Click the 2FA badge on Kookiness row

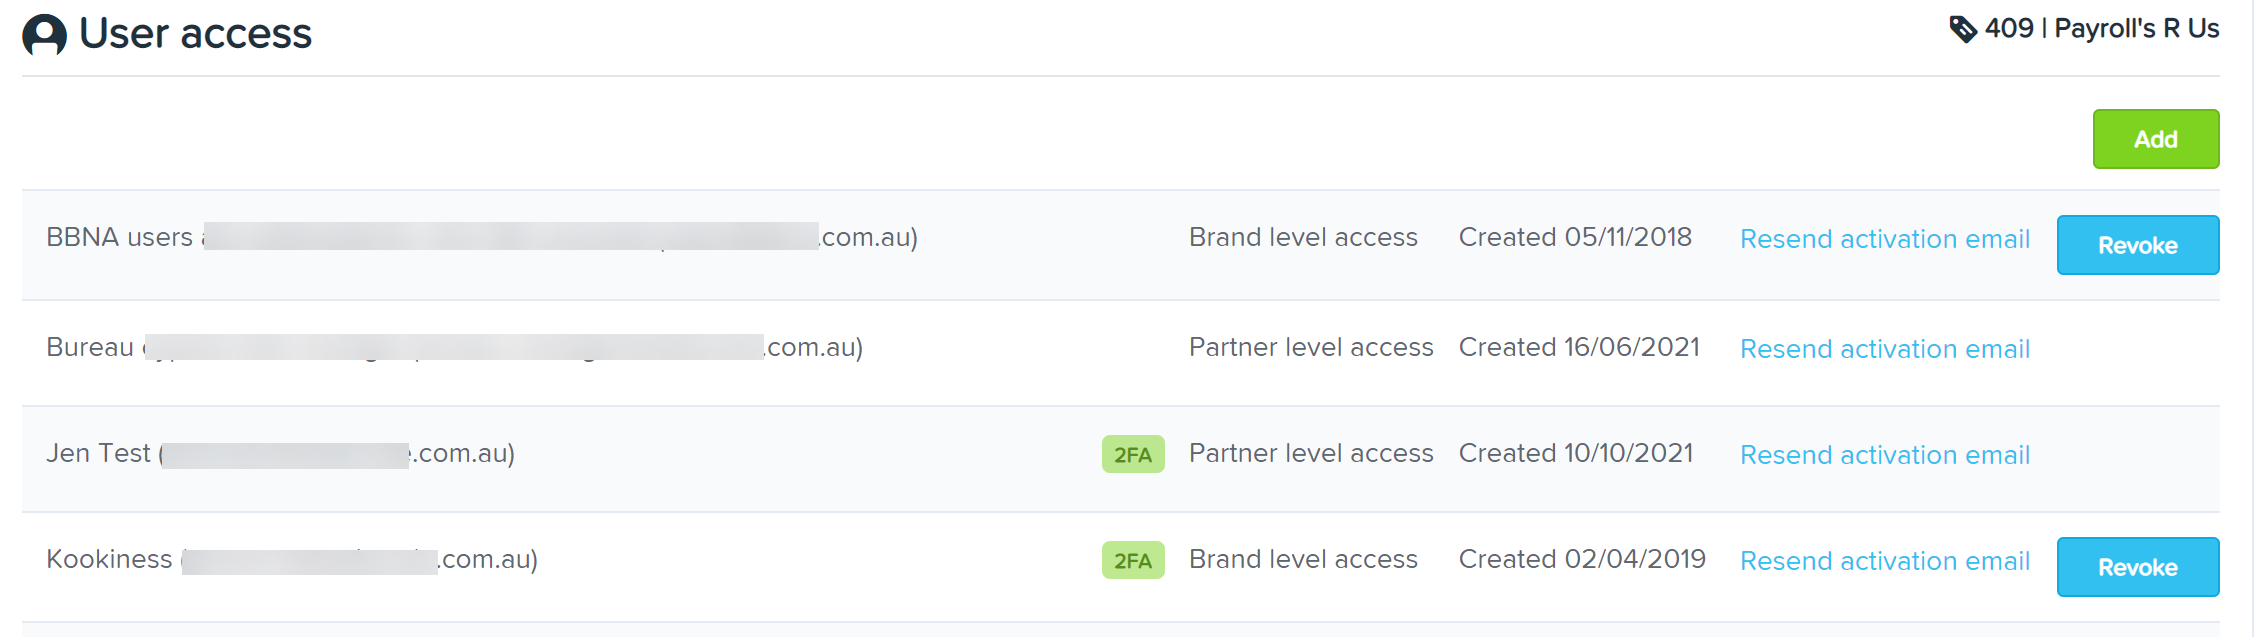1133,560
